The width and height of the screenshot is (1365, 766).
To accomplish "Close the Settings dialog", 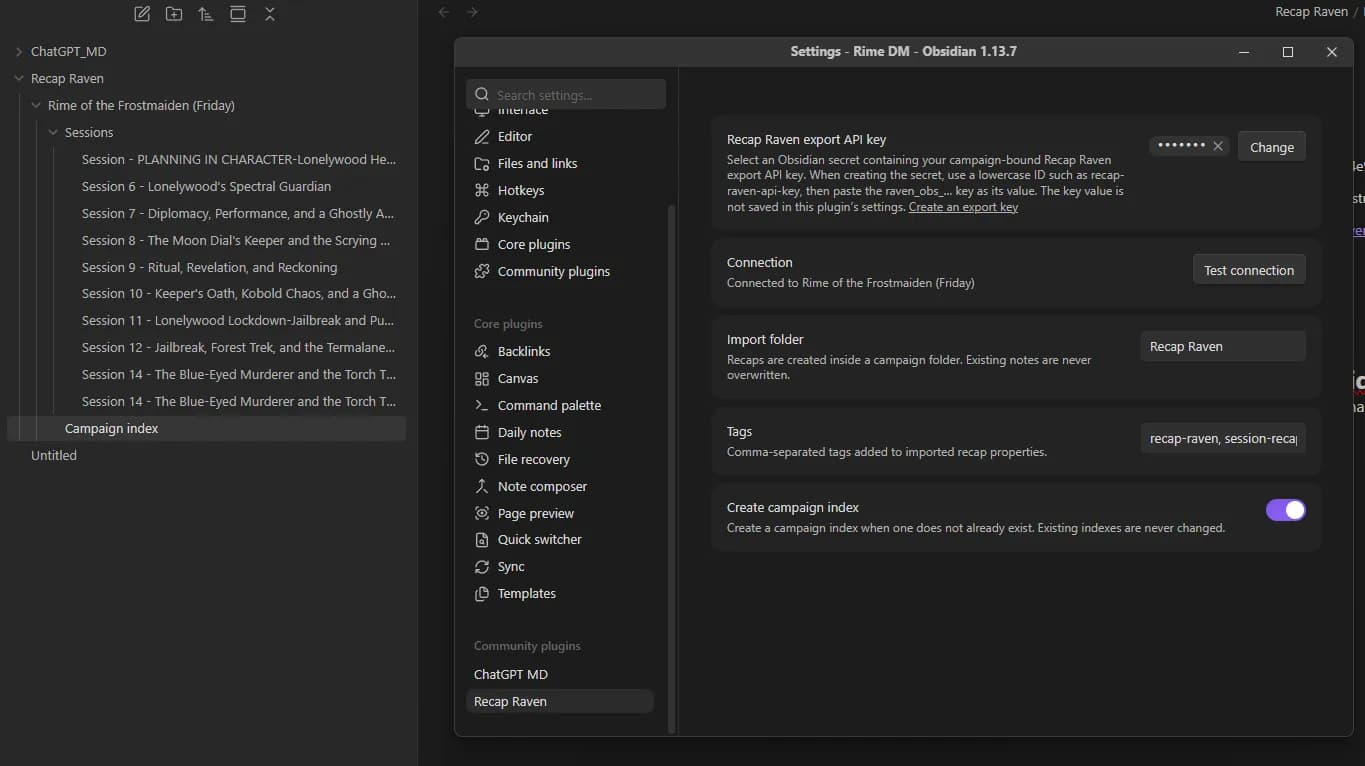I will coord(1332,52).
